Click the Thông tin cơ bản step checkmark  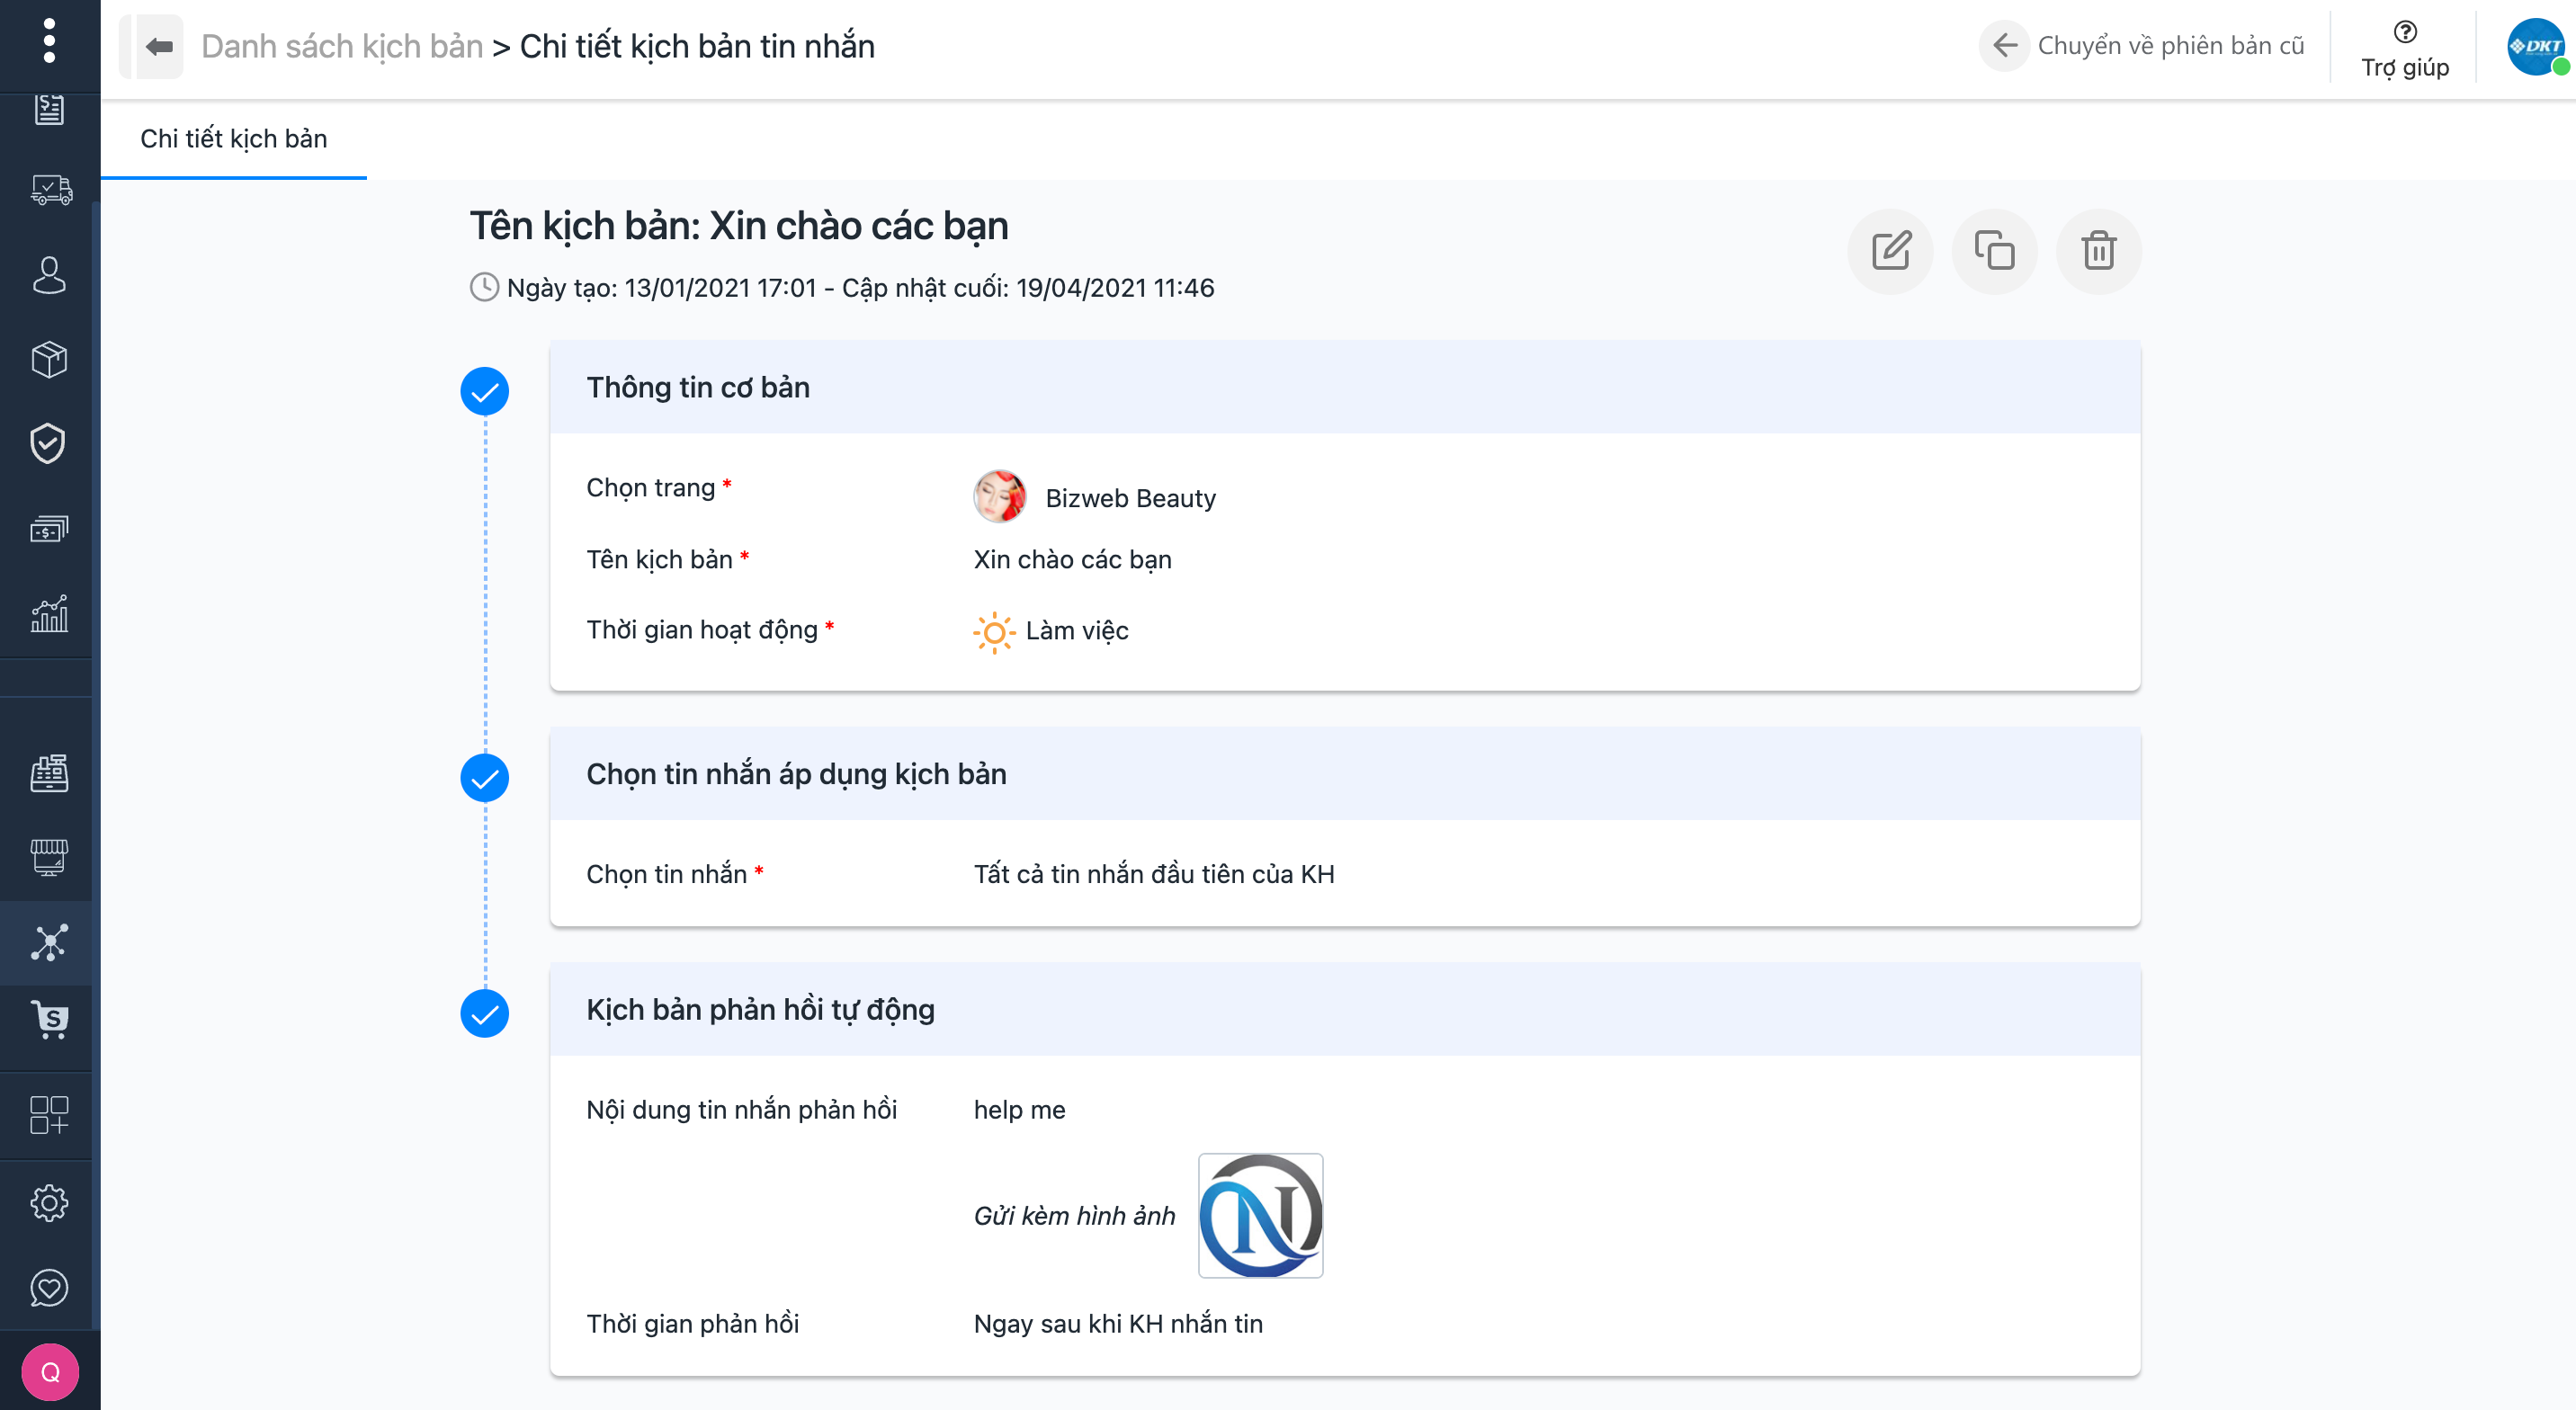point(485,391)
